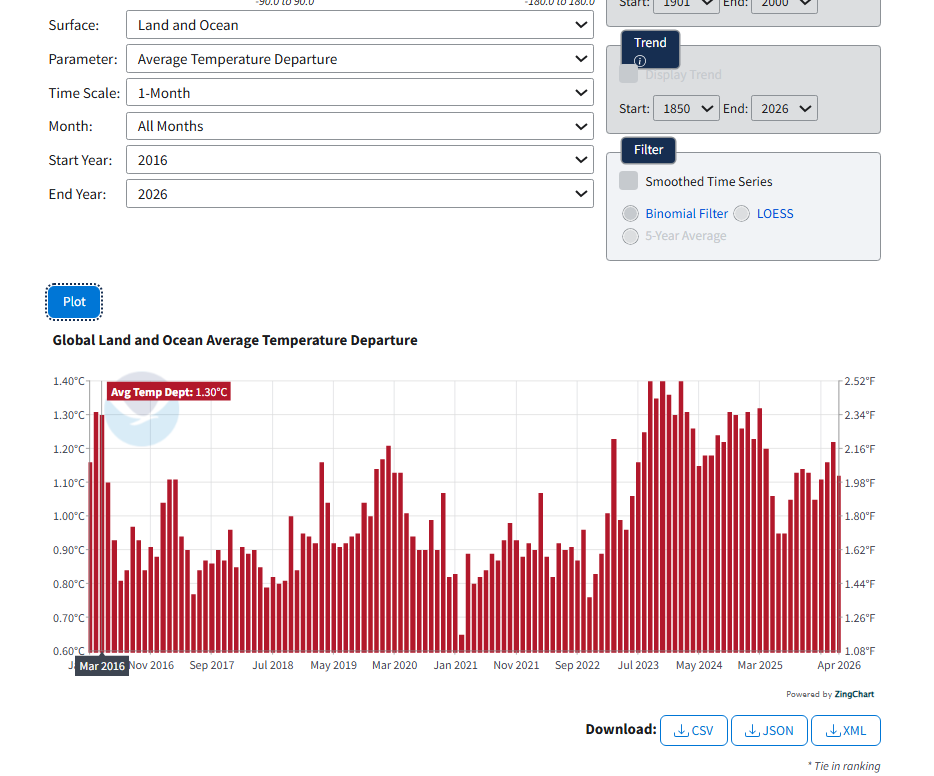Click the Smoothed Time Series label

(709, 182)
